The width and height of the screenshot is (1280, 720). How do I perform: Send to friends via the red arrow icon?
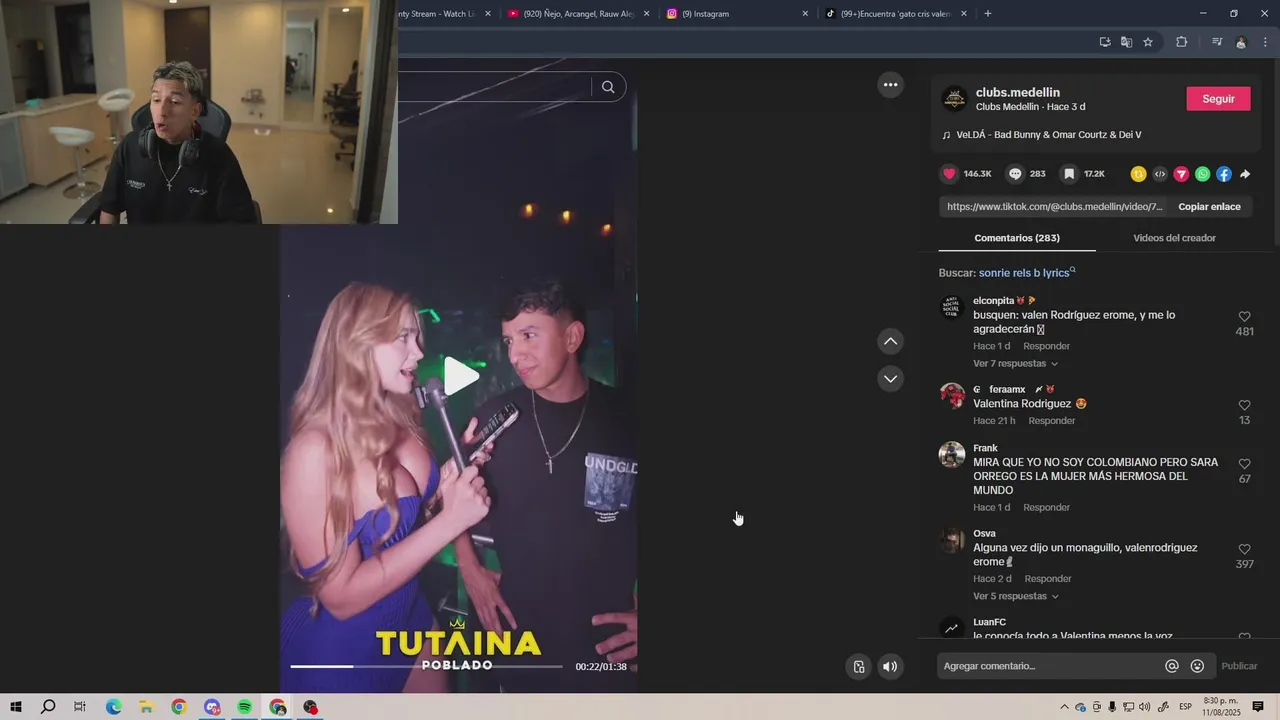point(1181,174)
